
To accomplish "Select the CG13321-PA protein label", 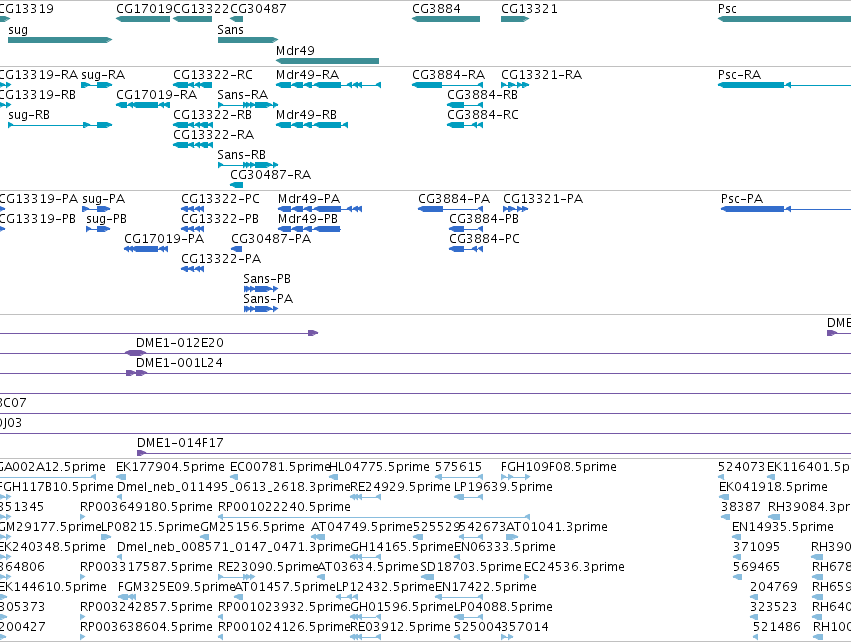I will [x=543, y=199].
